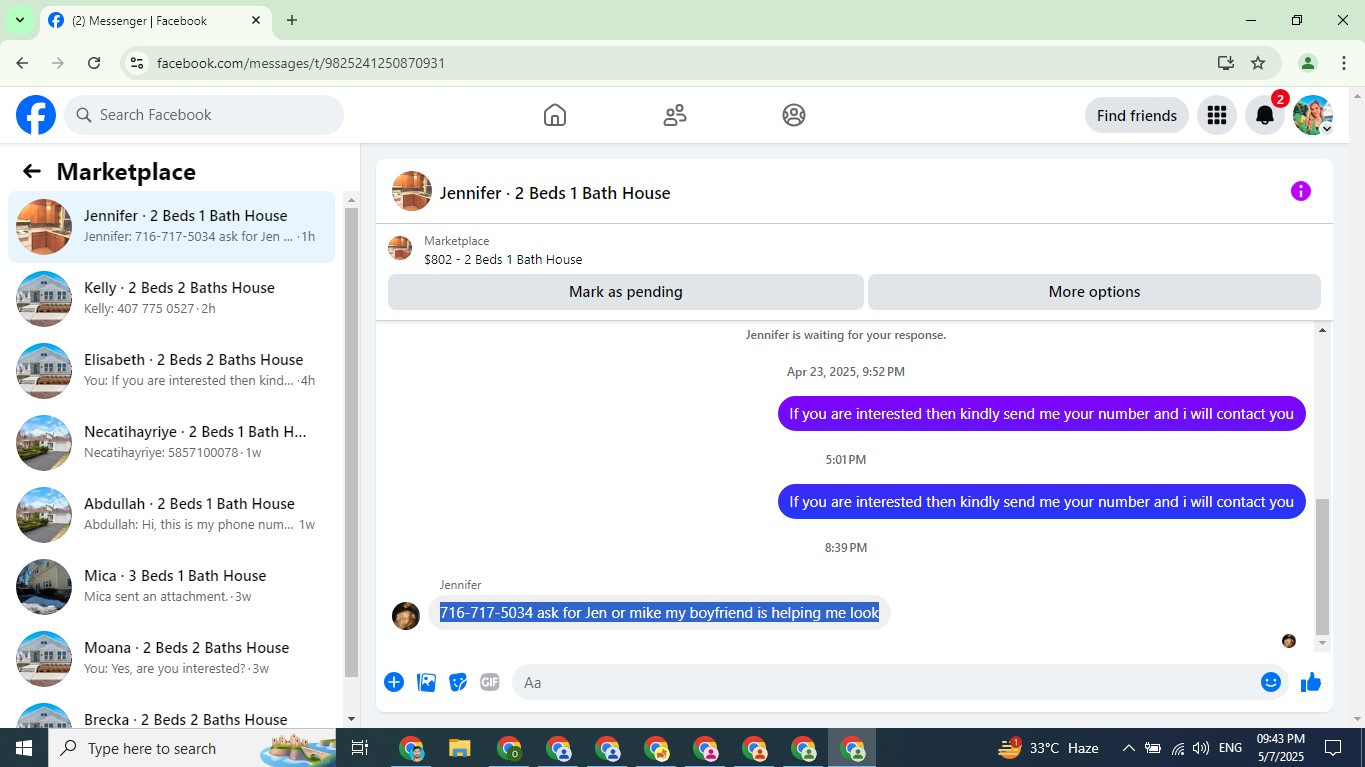The height and width of the screenshot is (767, 1365).
Task: Click browser back arrow
Action: click(22, 63)
